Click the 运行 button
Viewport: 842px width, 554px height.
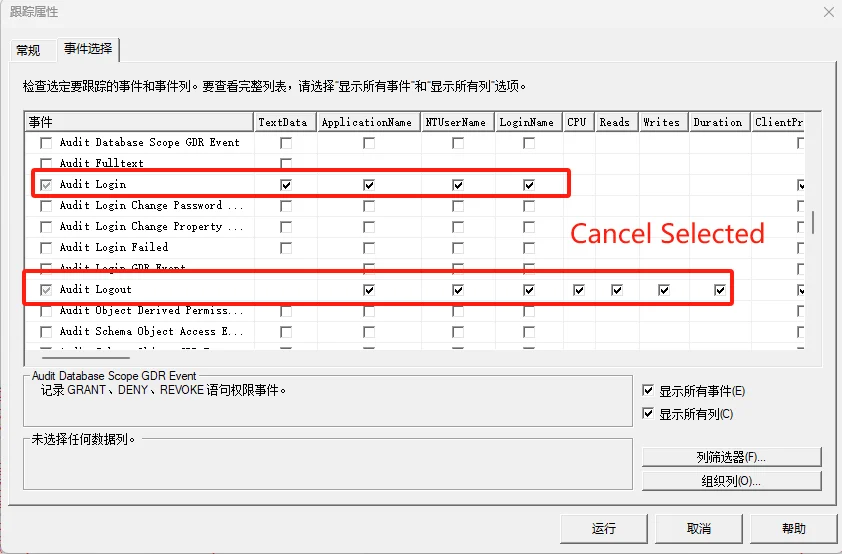pyautogui.click(x=604, y=529)
